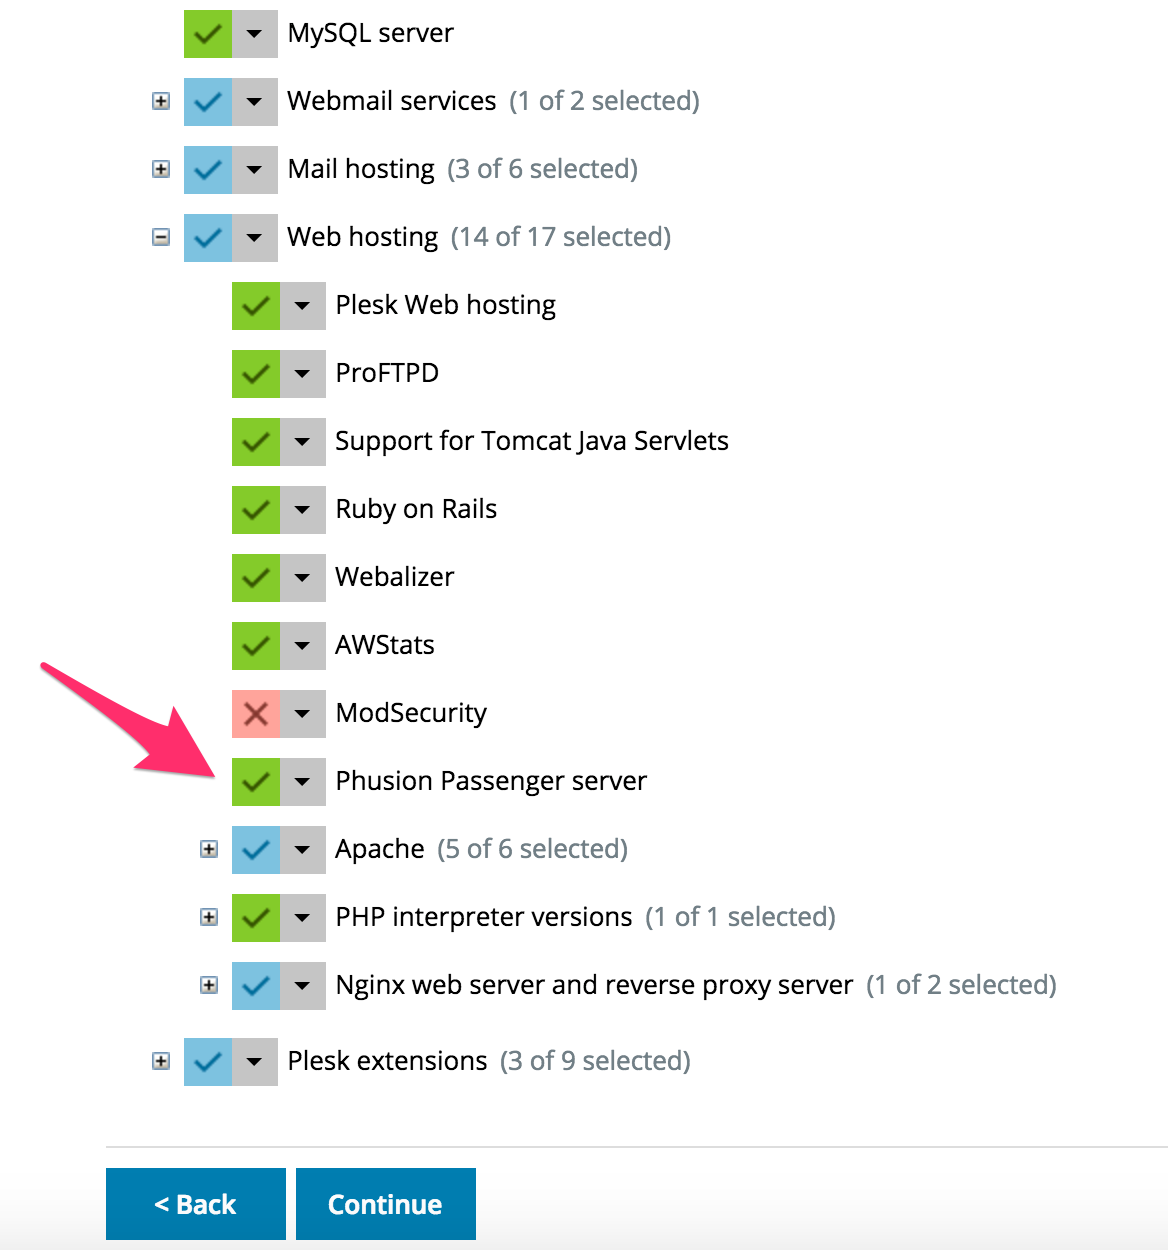Expand the Webmail services node
This screenshot has width=1168, height=1250.
161,101
